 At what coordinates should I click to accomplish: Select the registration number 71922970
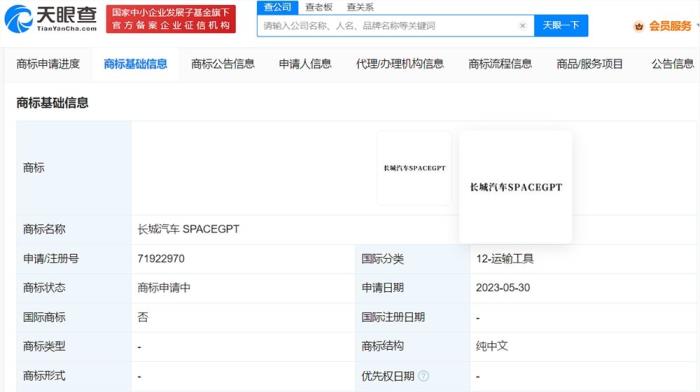161,259
